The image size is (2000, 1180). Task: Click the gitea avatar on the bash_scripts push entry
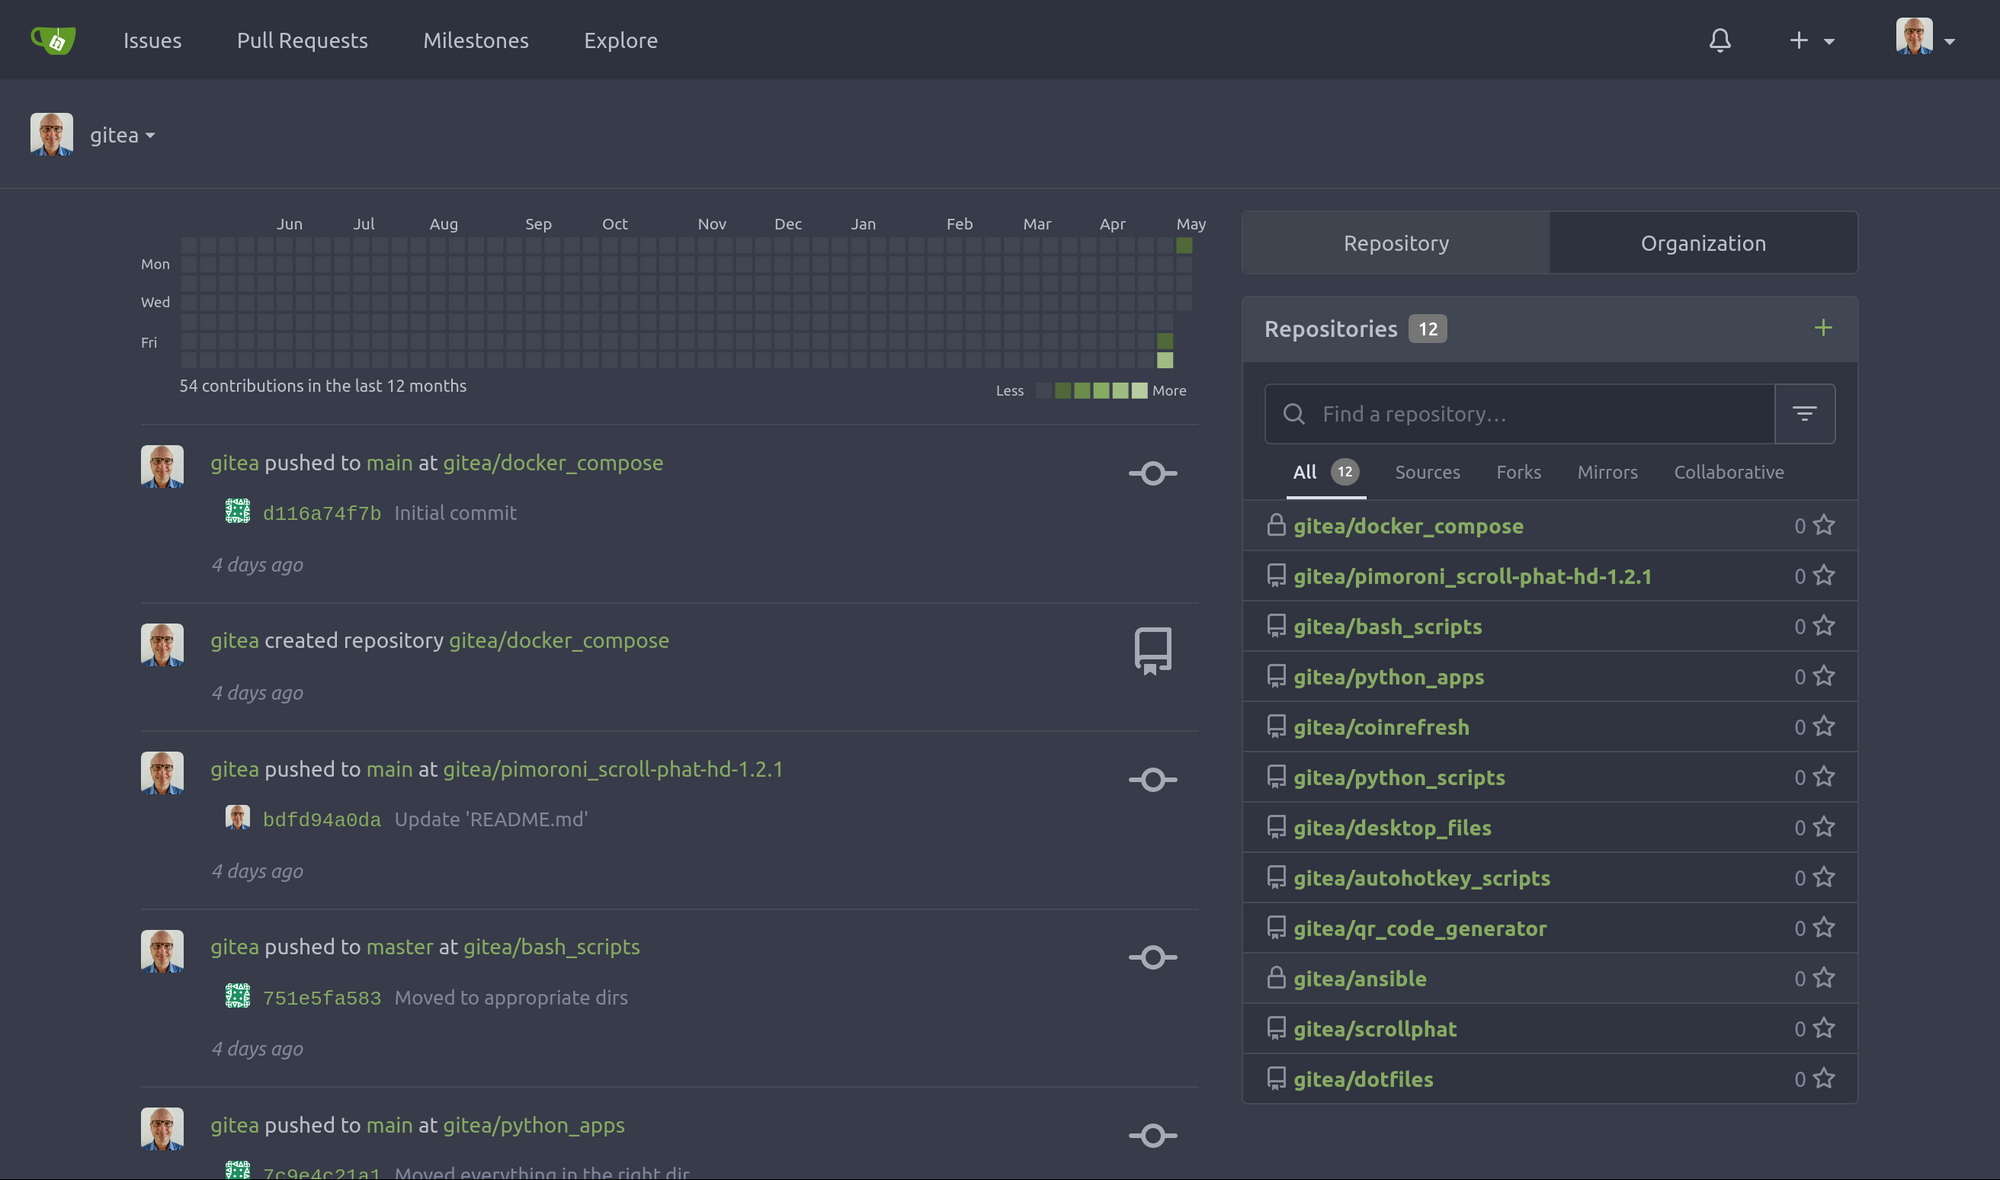[x=162, y=951]
